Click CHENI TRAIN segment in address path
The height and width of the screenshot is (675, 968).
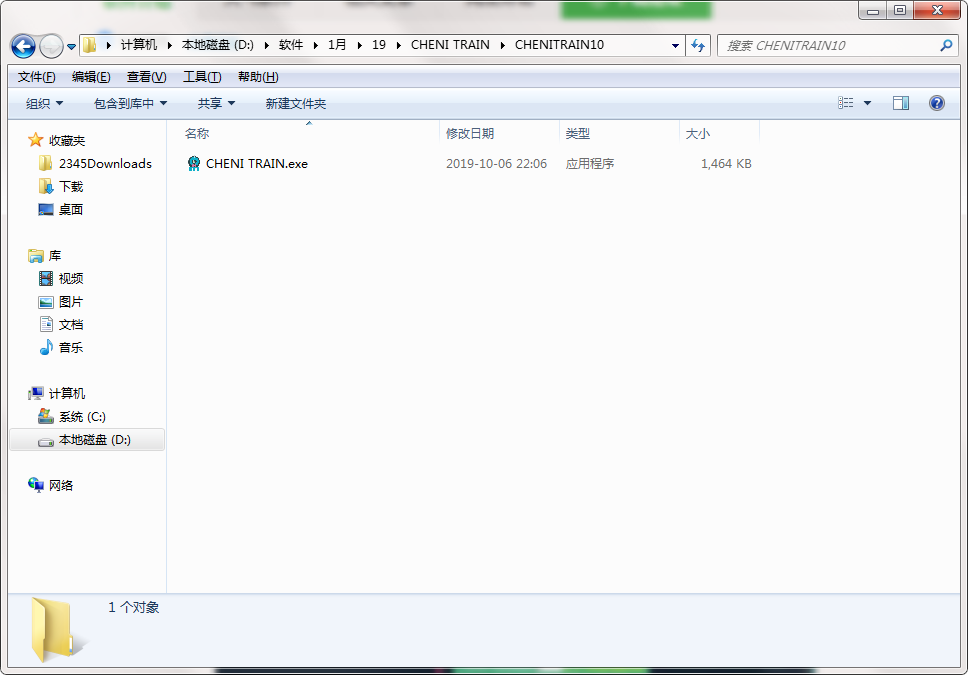(450, 45)
